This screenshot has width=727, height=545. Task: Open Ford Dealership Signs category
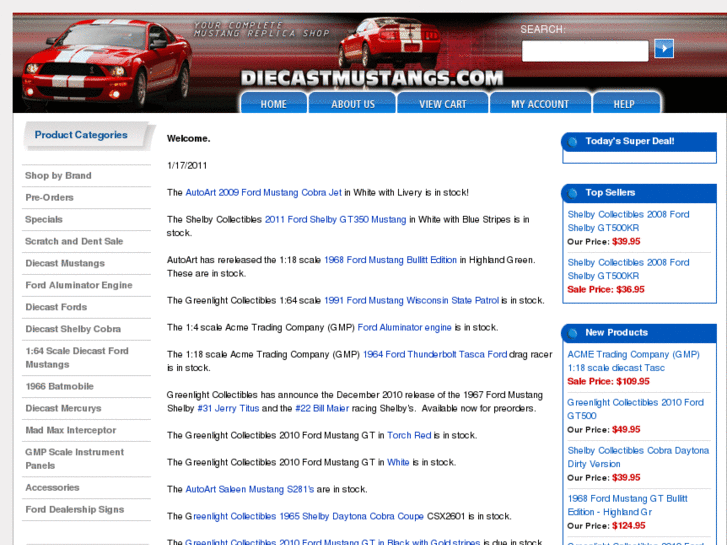pyautogui.click(x=75, y=509)
